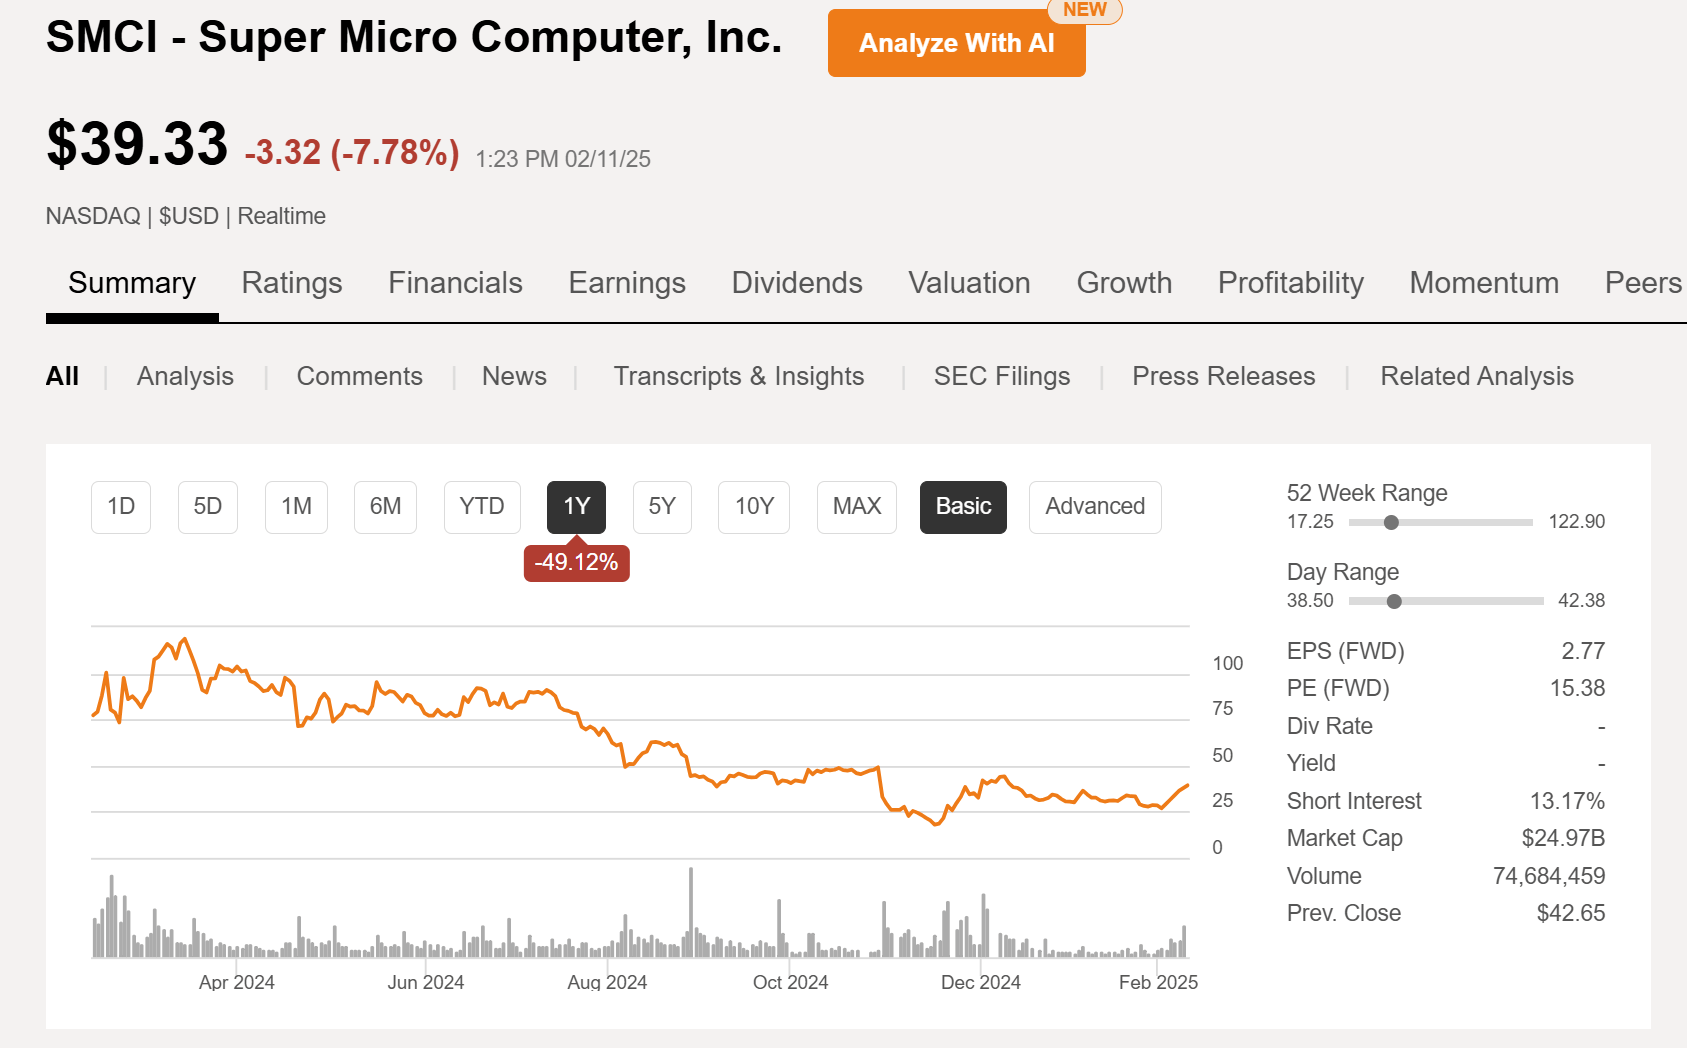Open Transcripts & Insights
Viewport: 1687px width, 1048px height.
739,376
